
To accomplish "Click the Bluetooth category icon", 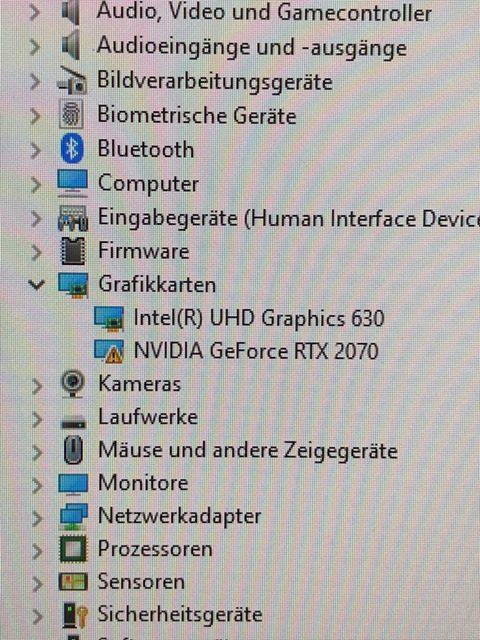I will click(72, 149).
